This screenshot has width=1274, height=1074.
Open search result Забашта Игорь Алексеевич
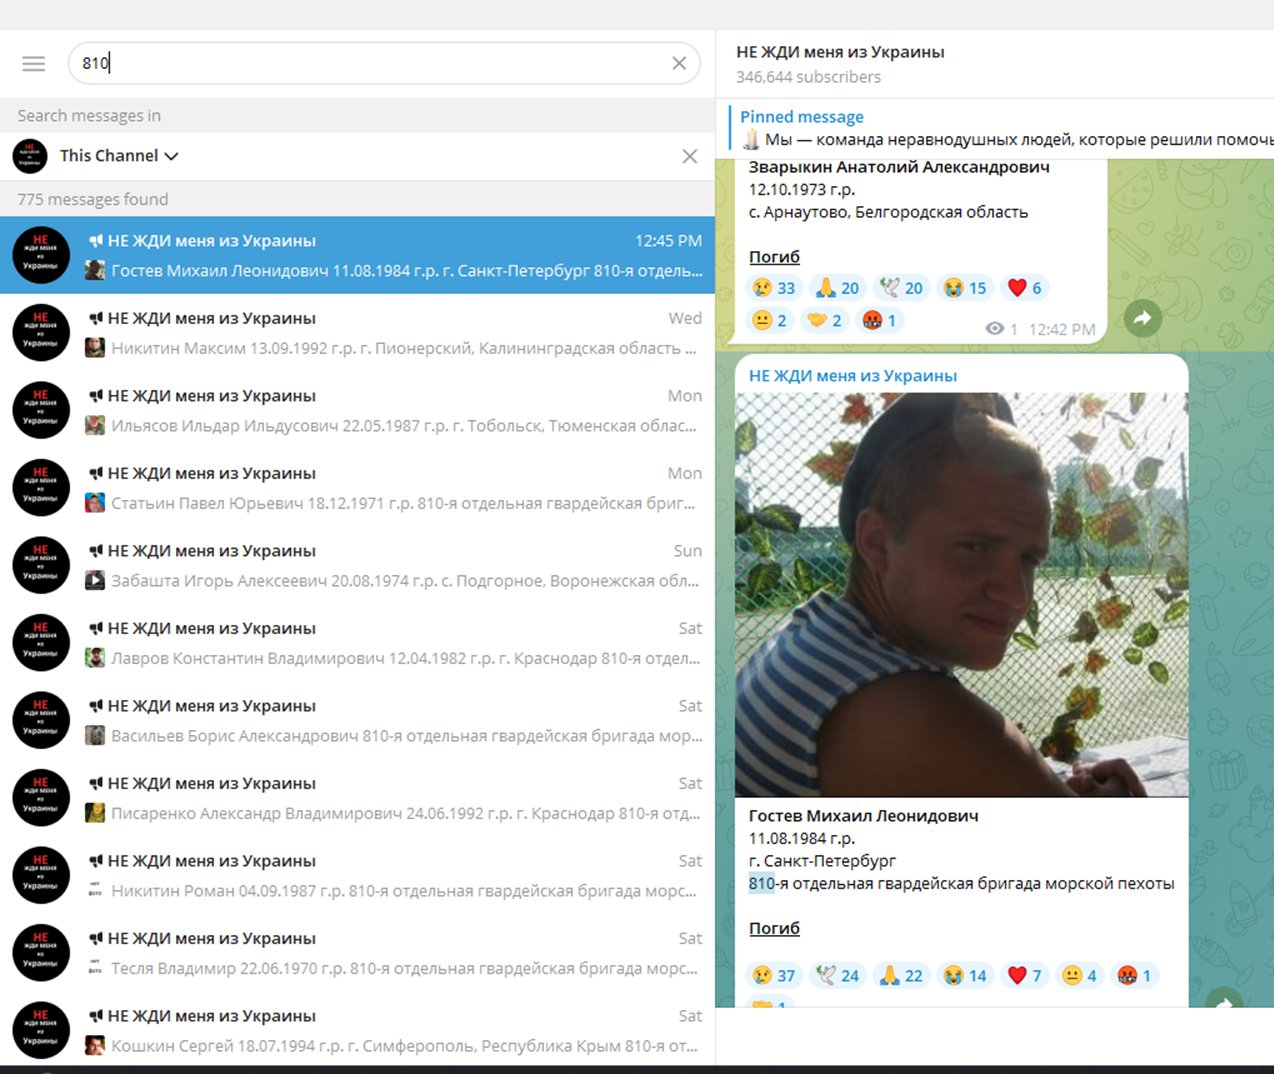click(357, 565)
